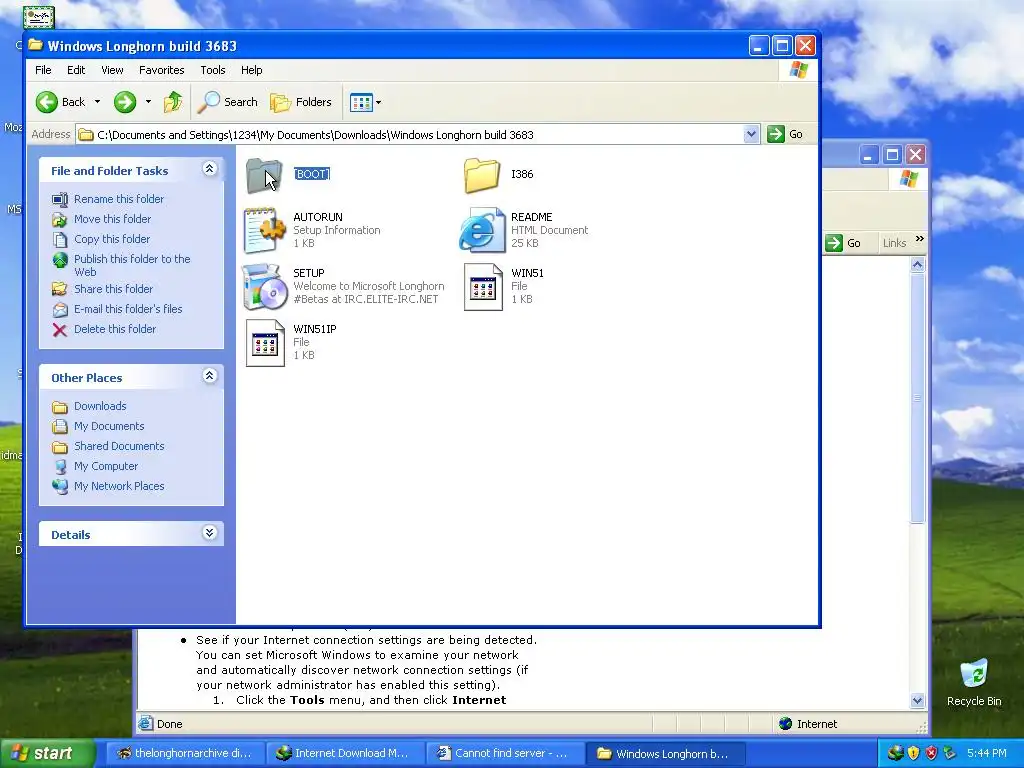The height and width of the screenshot is (768, 1024).
Task: Select the WIN51 file icon
Action: pos(483,286)
